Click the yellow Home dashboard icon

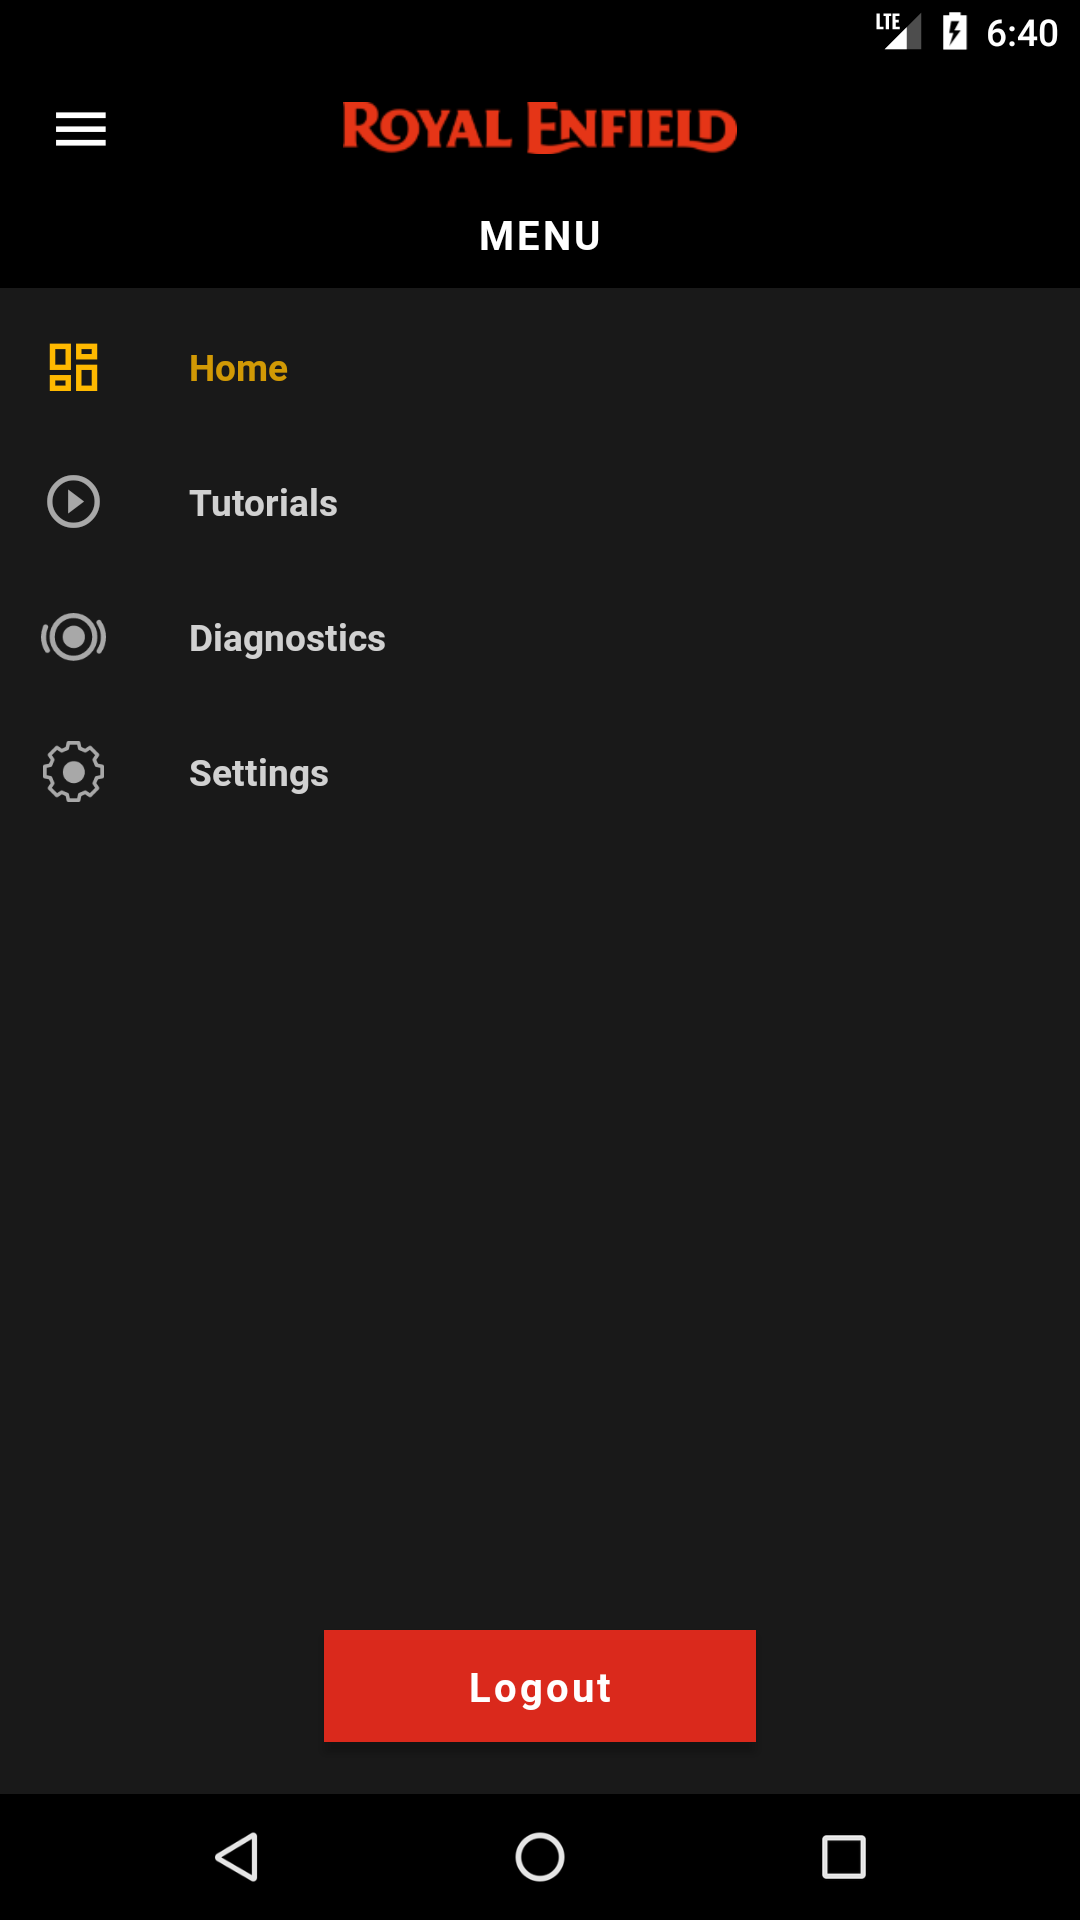point(73,367)
